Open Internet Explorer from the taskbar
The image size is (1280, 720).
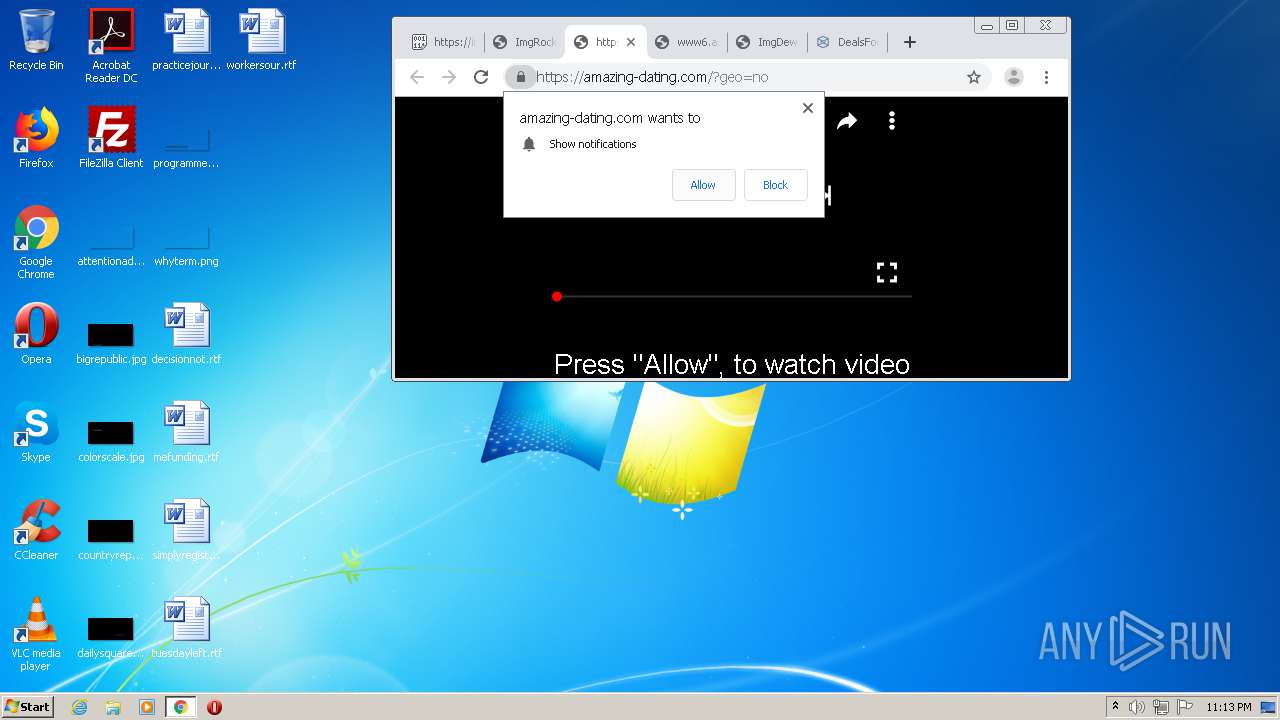tap(79, 707)
